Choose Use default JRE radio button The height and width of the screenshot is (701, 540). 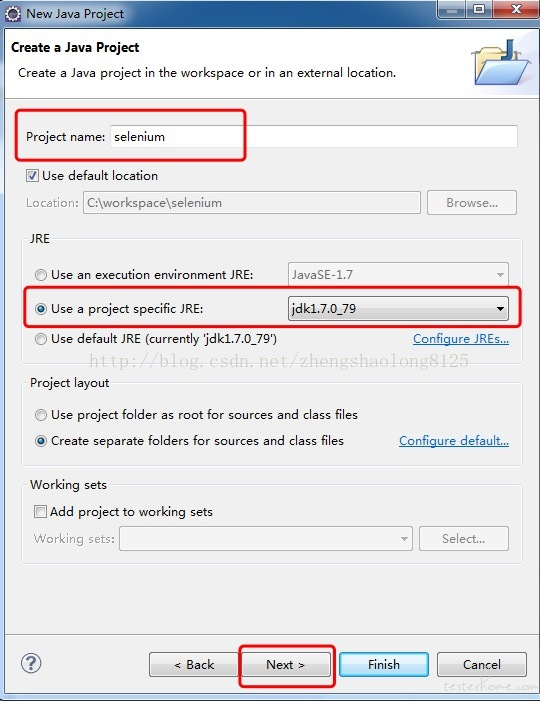pyautogui.click(x=41, y=339)
